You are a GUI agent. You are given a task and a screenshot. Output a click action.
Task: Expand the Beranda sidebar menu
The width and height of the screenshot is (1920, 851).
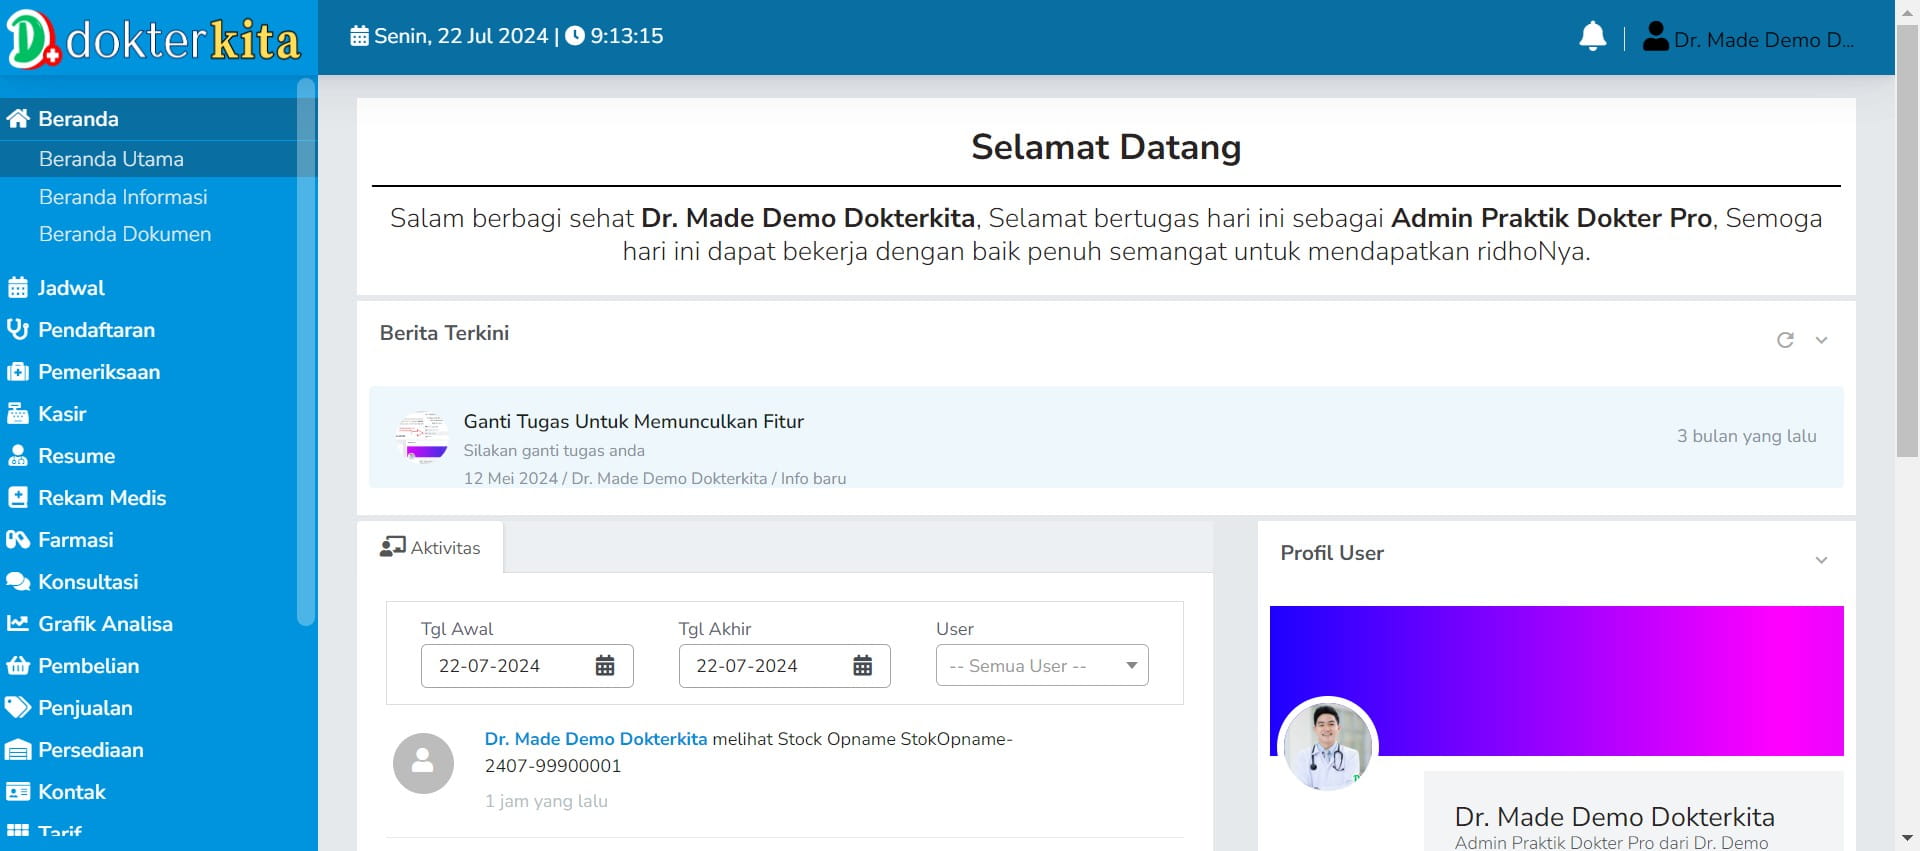click(x=78, y=119)
